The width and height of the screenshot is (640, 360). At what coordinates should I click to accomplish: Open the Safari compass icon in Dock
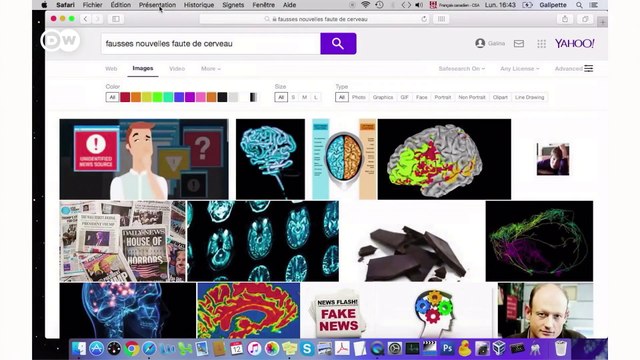[149, 349]
